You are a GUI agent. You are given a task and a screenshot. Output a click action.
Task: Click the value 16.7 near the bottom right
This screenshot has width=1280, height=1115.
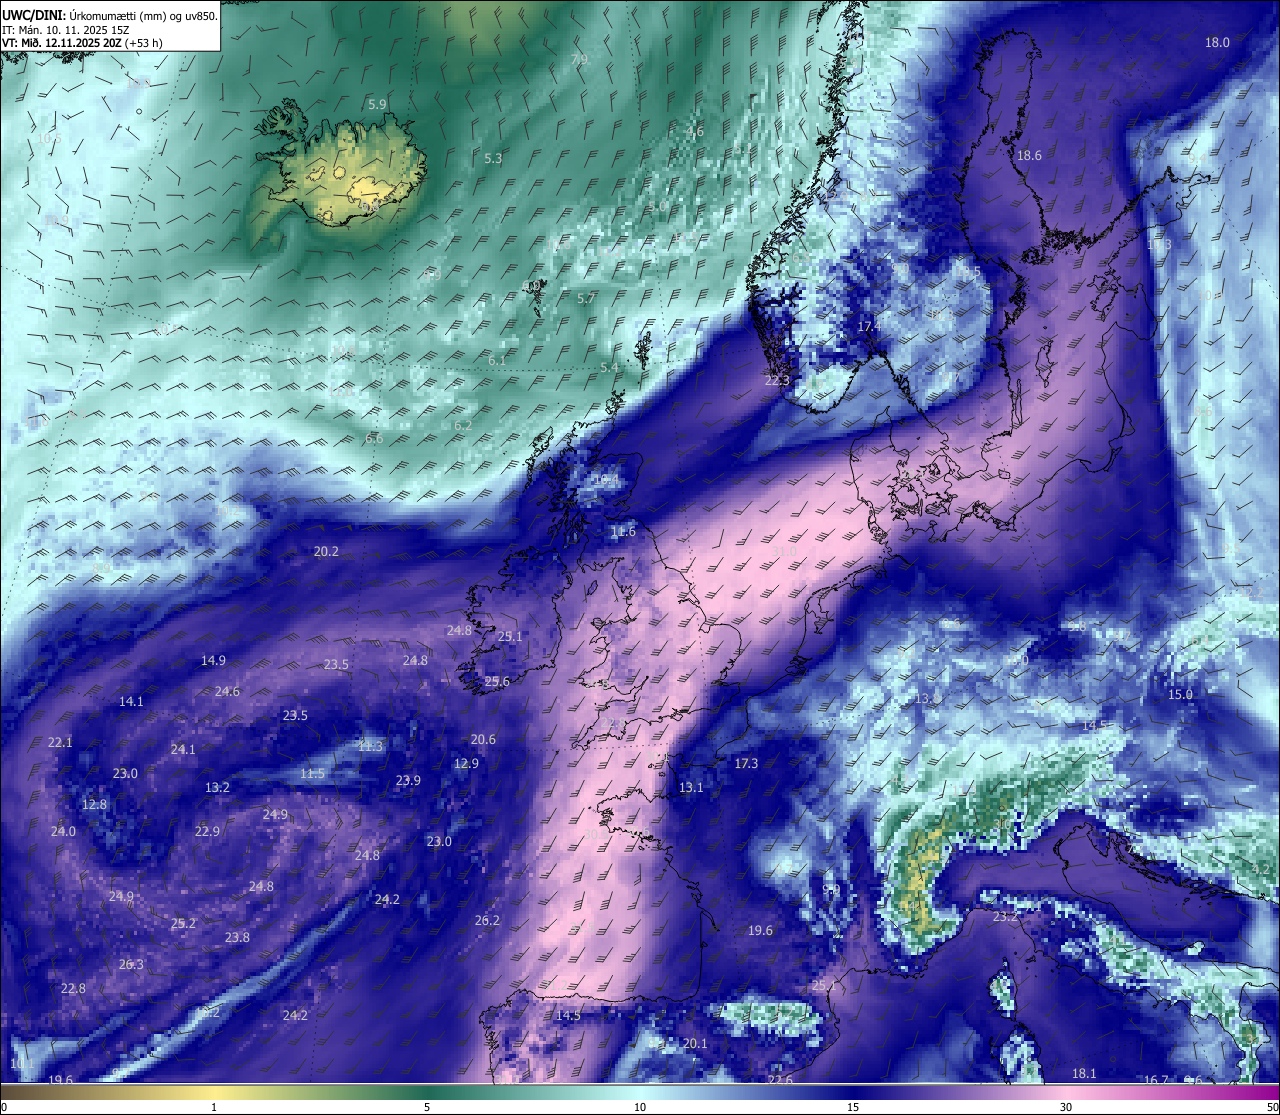tap(1156, 1080)
